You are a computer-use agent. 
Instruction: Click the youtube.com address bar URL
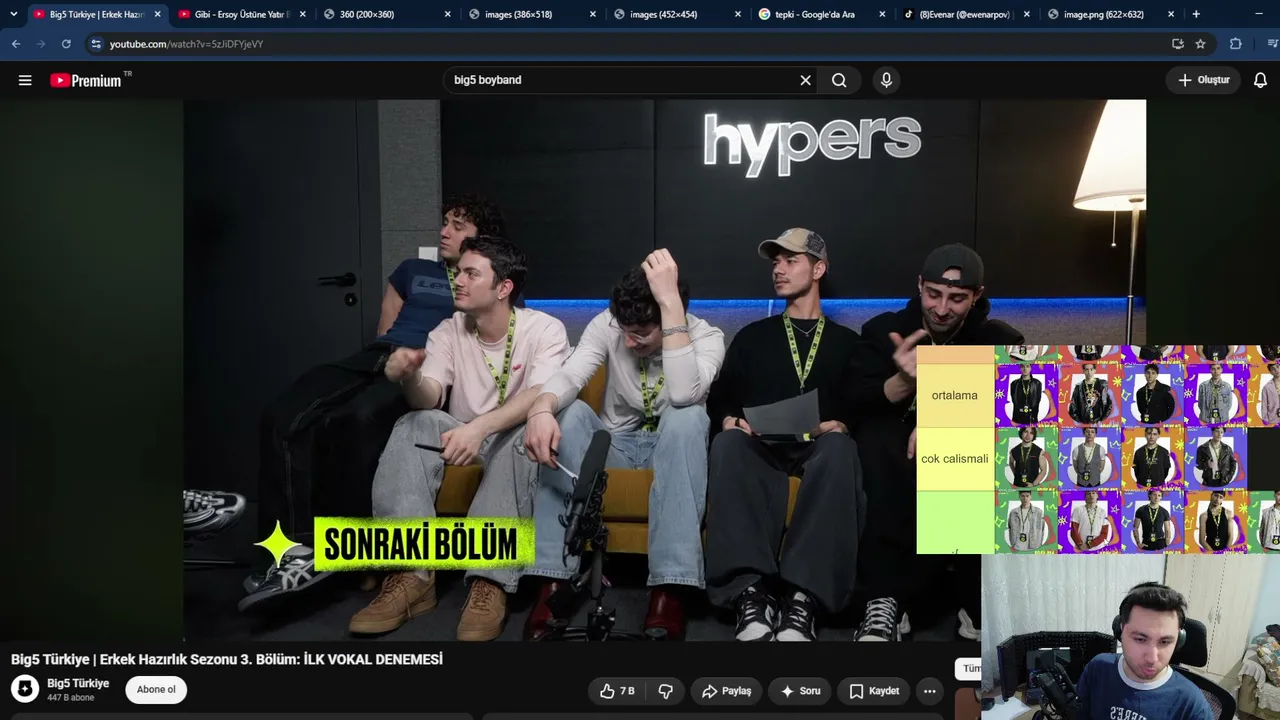pyautogui.click(x=186, y=44)
